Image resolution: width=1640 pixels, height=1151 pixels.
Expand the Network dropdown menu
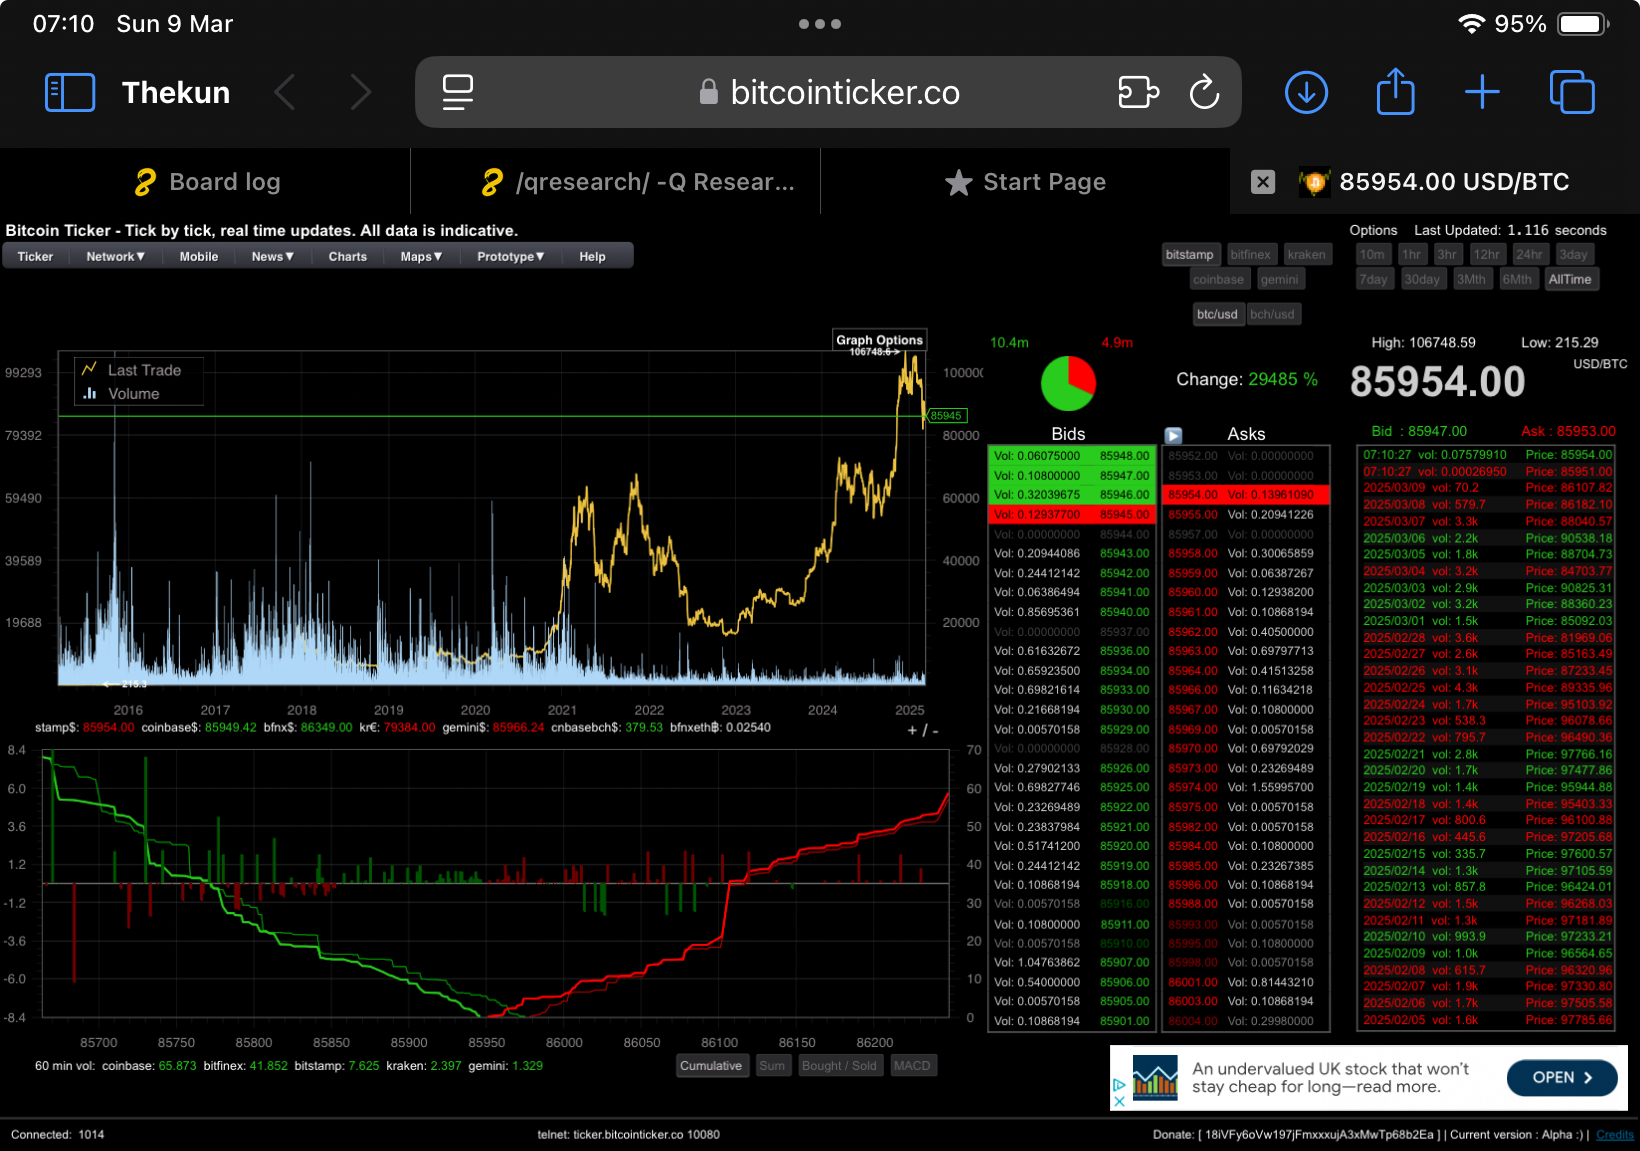coord(116,257)
